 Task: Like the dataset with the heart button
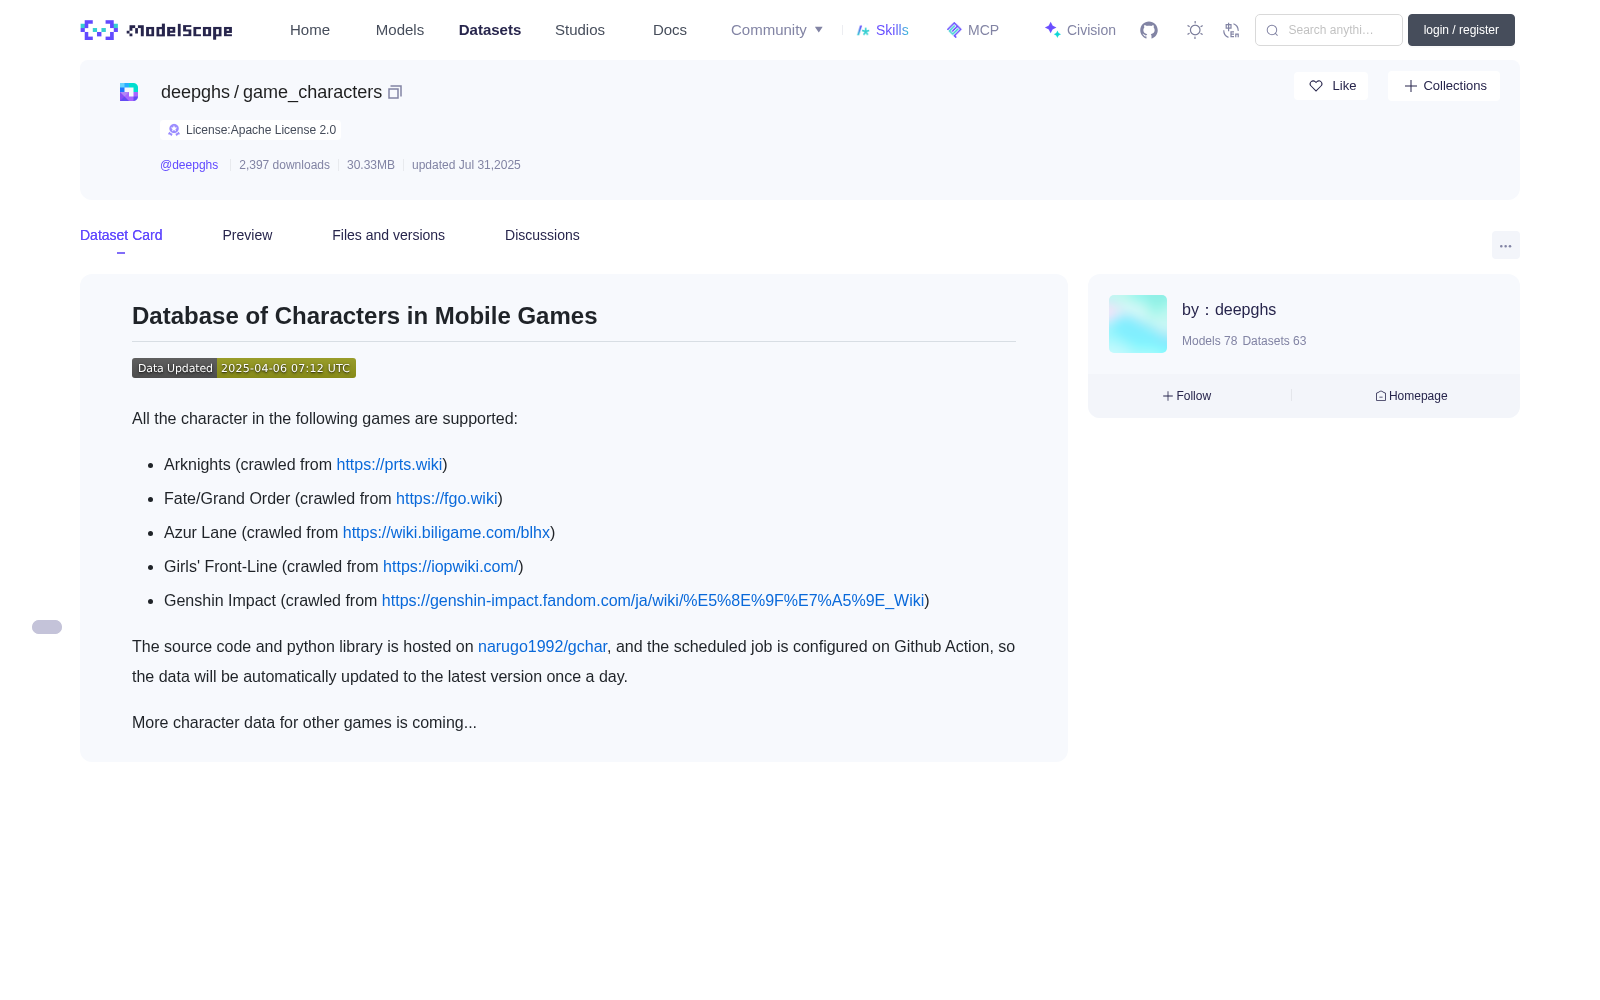tap(1331, 86)
